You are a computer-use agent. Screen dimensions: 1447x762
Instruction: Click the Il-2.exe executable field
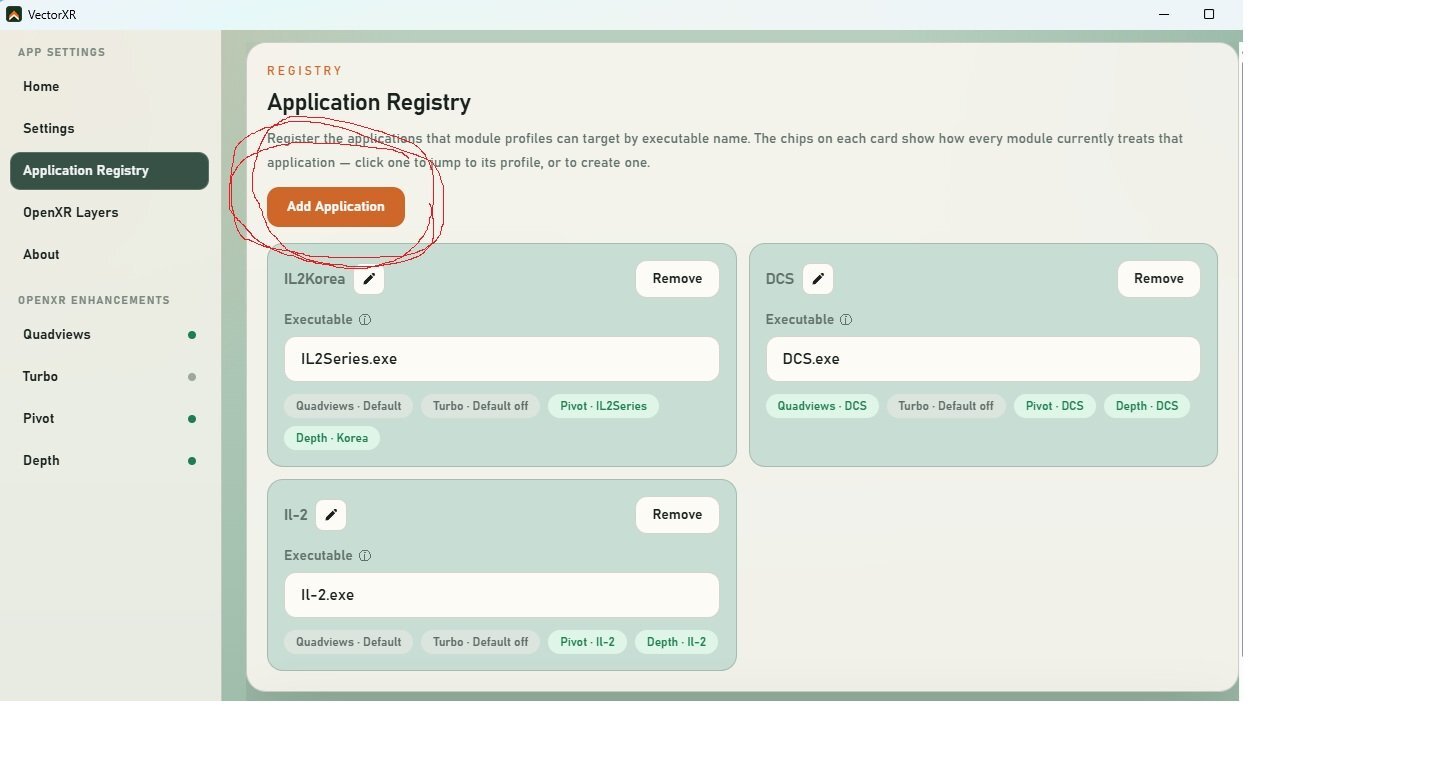click(501, 595)
